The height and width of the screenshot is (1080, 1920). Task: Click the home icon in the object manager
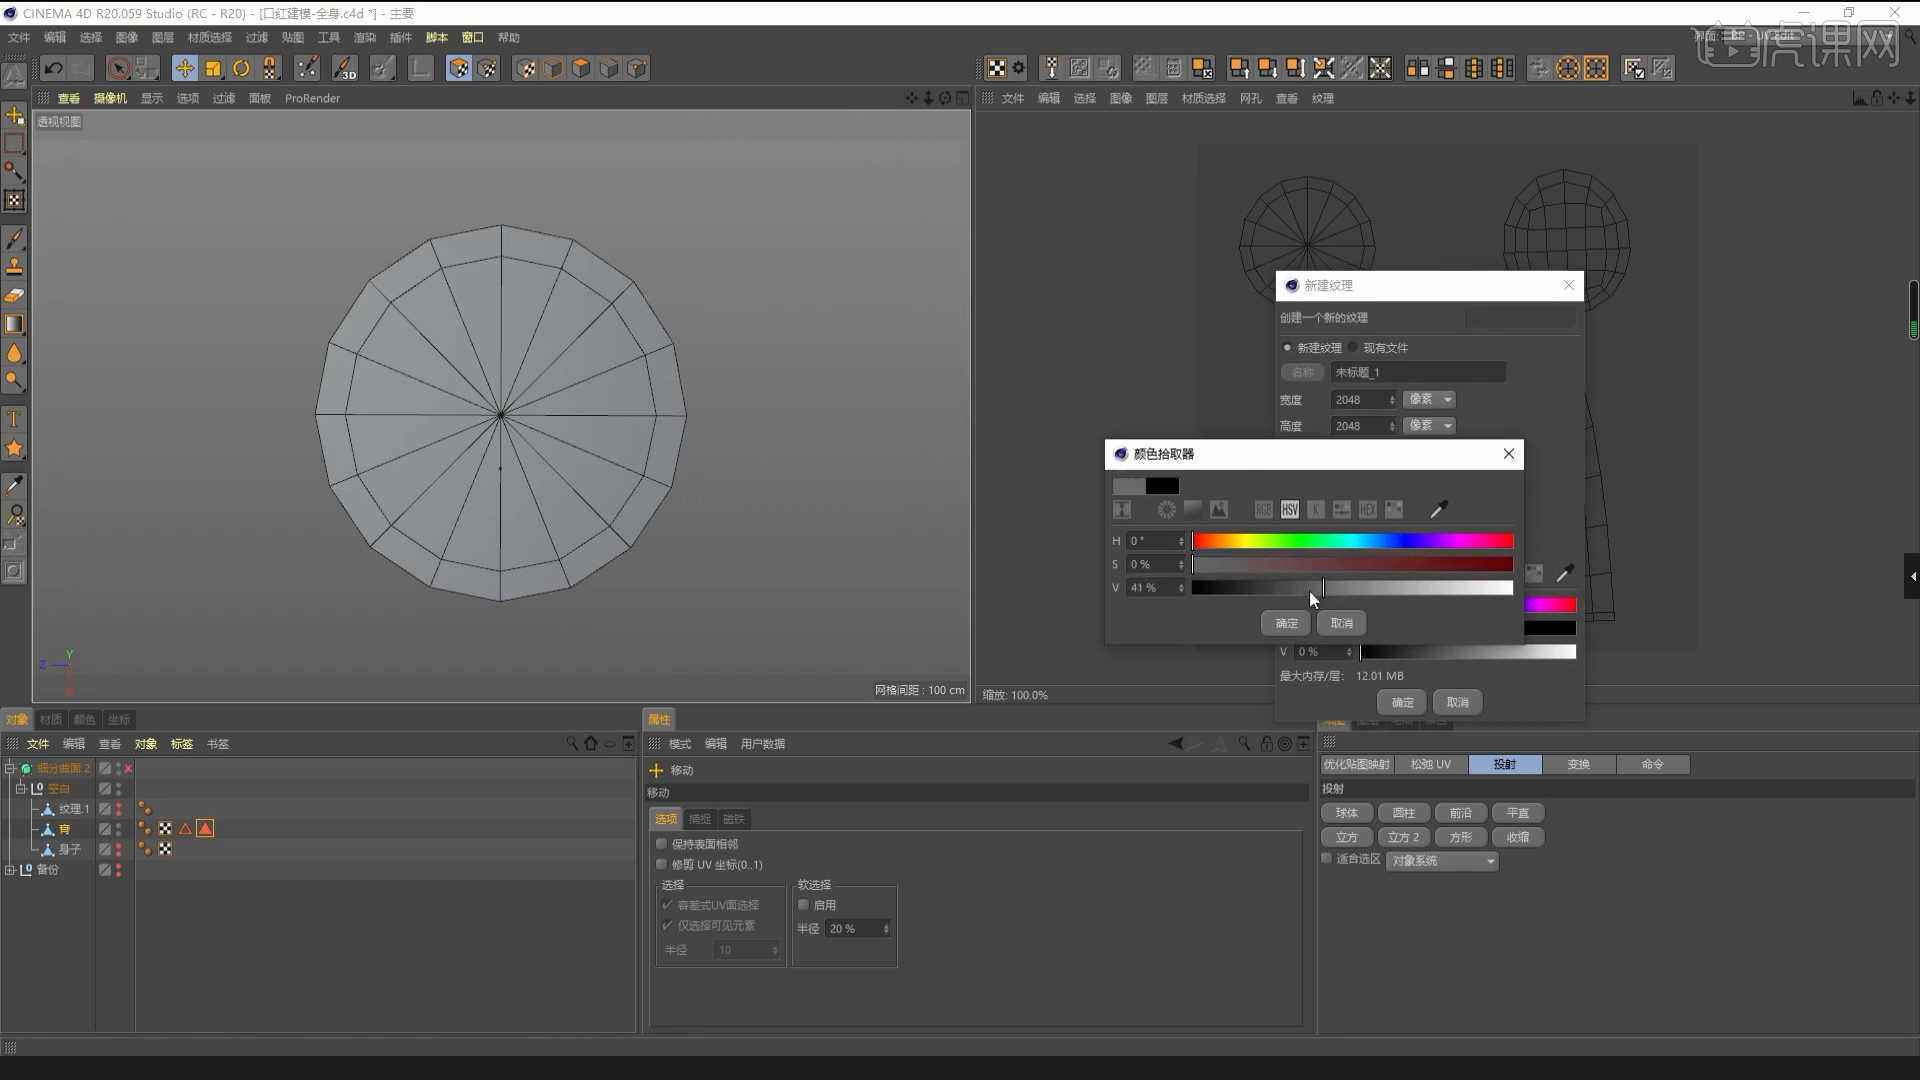tap(591, 743)
